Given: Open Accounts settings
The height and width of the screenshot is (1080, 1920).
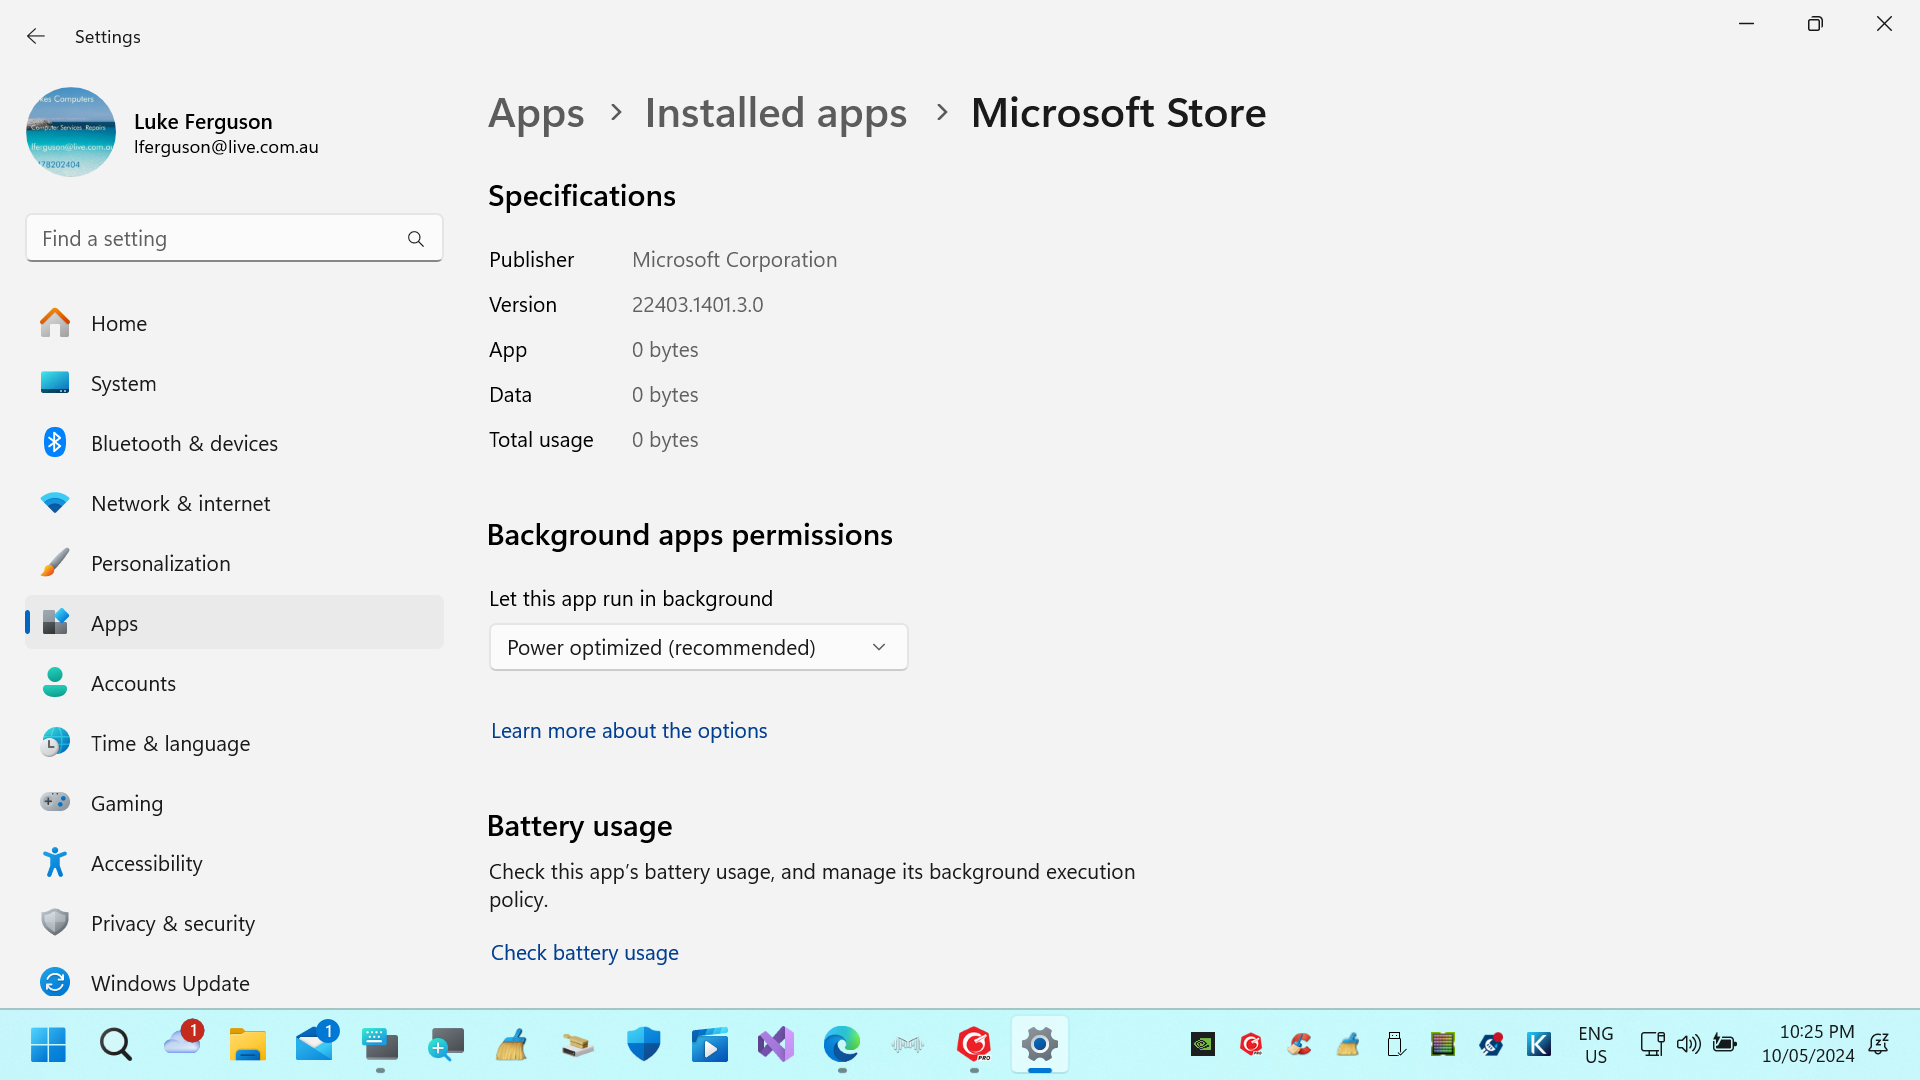Looking at the screenshot, I should point(234,683).
